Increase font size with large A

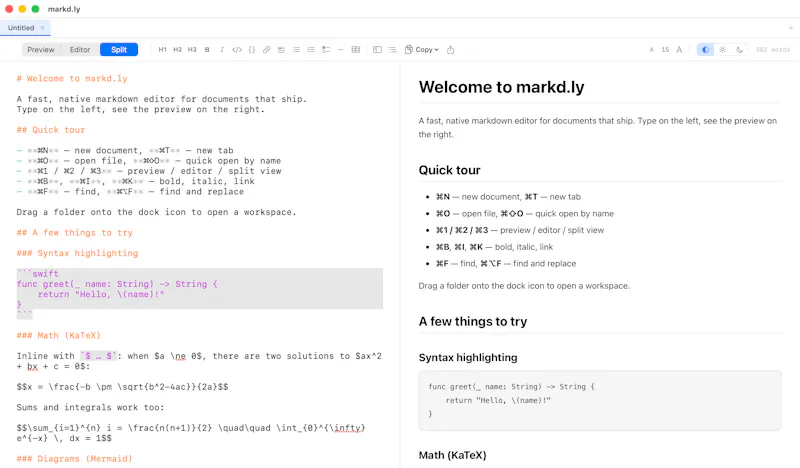tap(679, 50)
